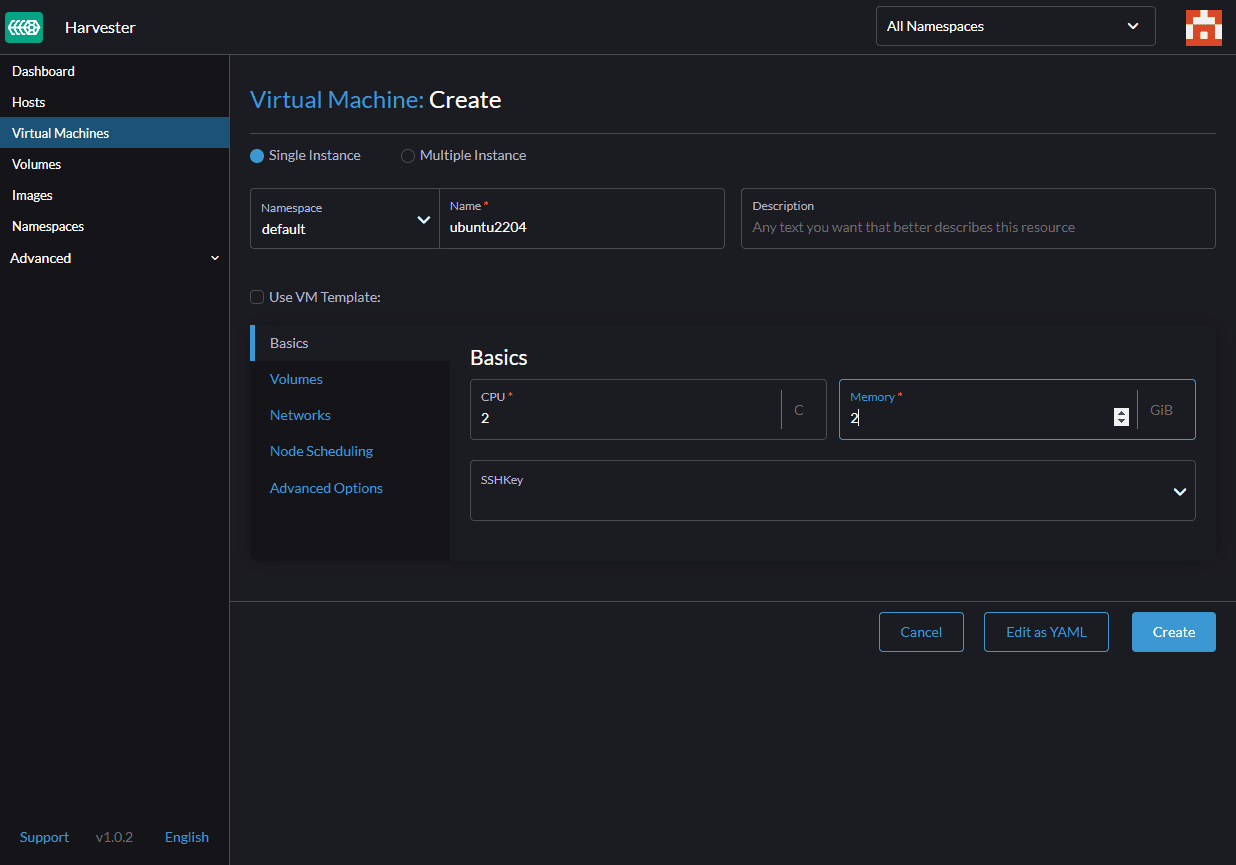Open the user avatar menu
1236x865 pixels.
click(1203, 27)
